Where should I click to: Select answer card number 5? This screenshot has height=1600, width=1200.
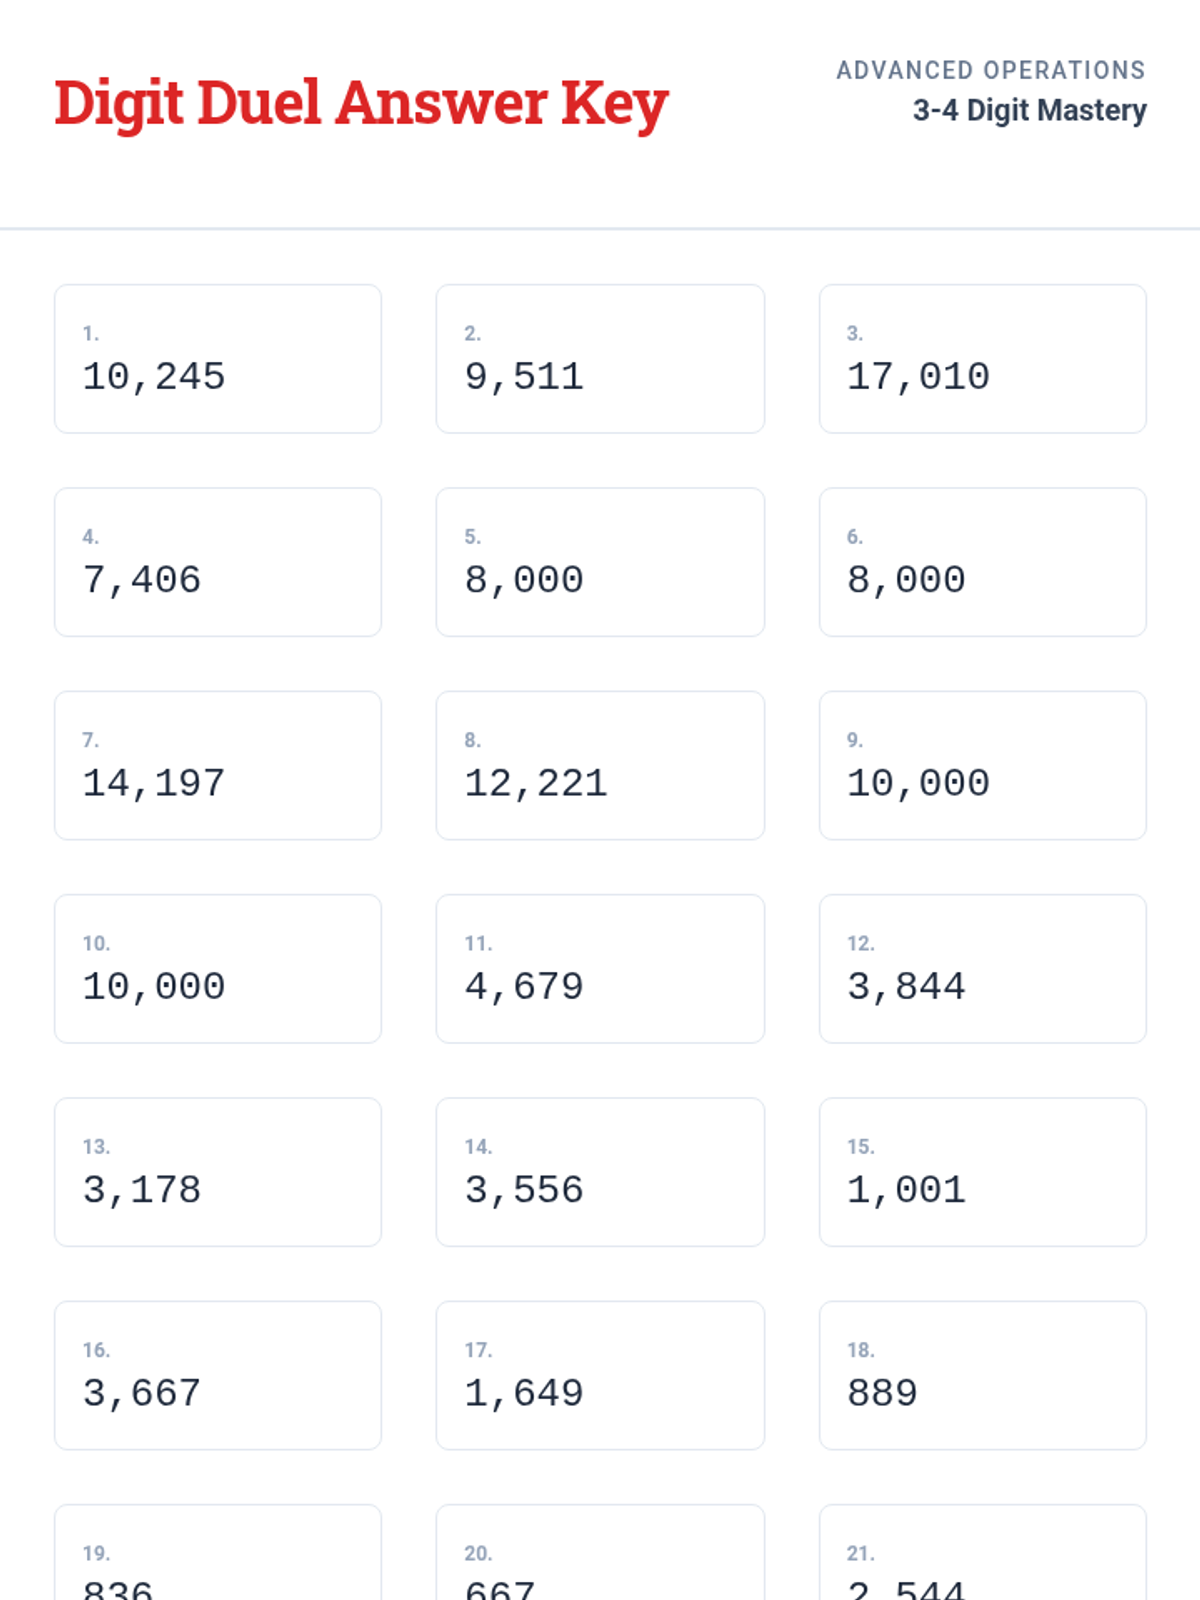point(600,562)
